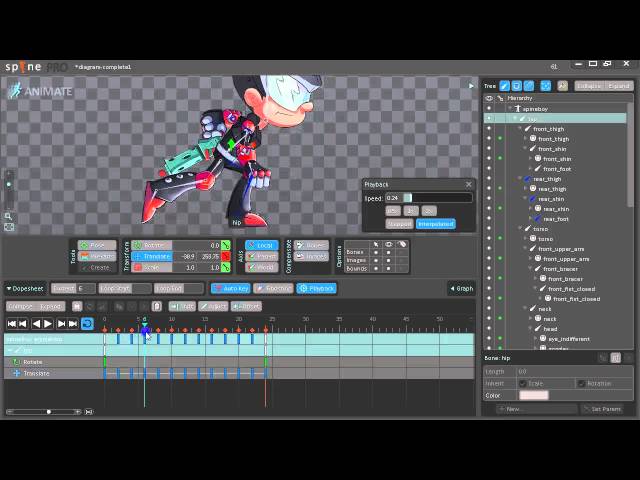Click the wrench settings icon in Tree panel
The image size is (640, 480).
(562, 86)
